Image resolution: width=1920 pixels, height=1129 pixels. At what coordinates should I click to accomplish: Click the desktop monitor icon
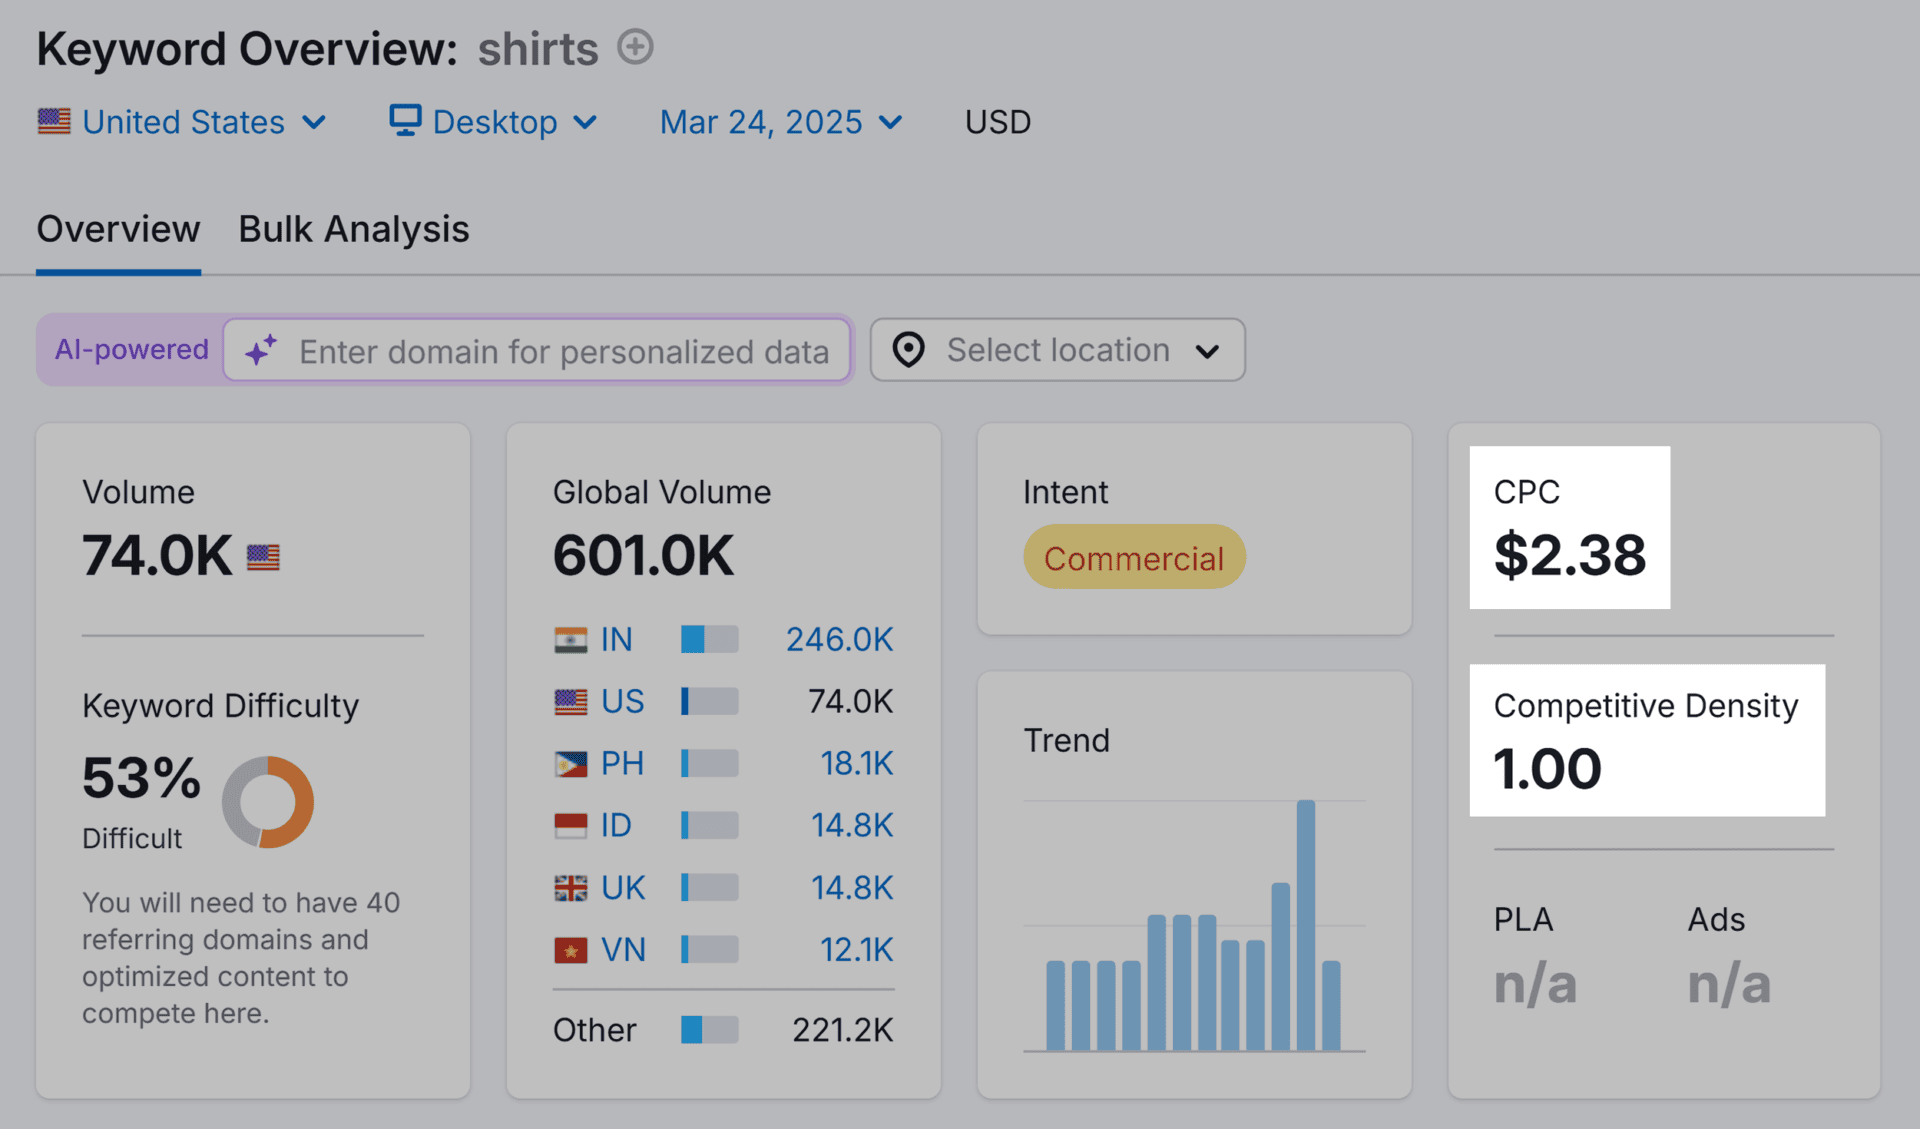405,120
